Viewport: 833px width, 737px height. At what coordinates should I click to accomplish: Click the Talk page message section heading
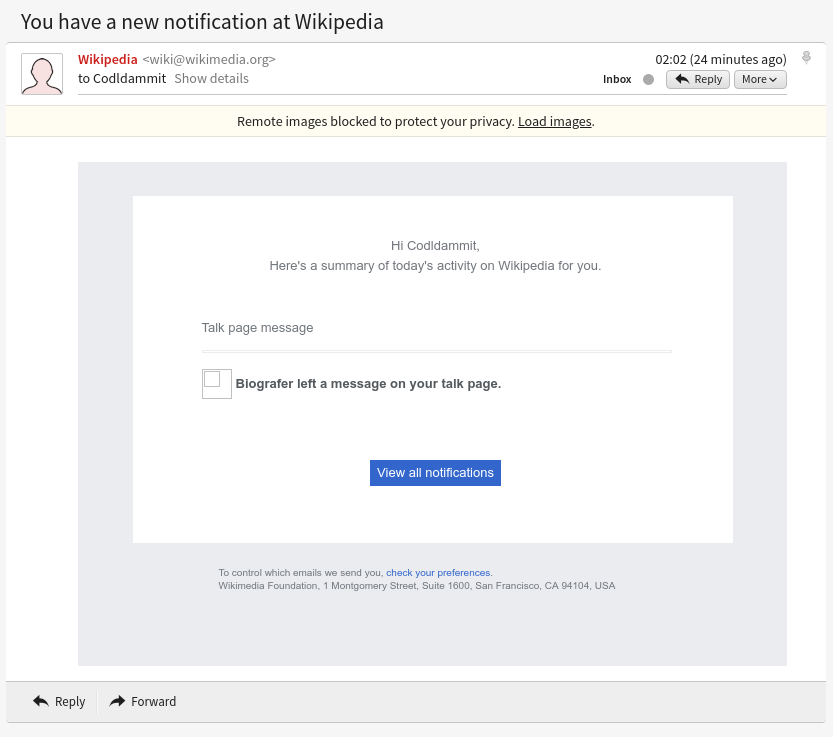coord(257,328)
